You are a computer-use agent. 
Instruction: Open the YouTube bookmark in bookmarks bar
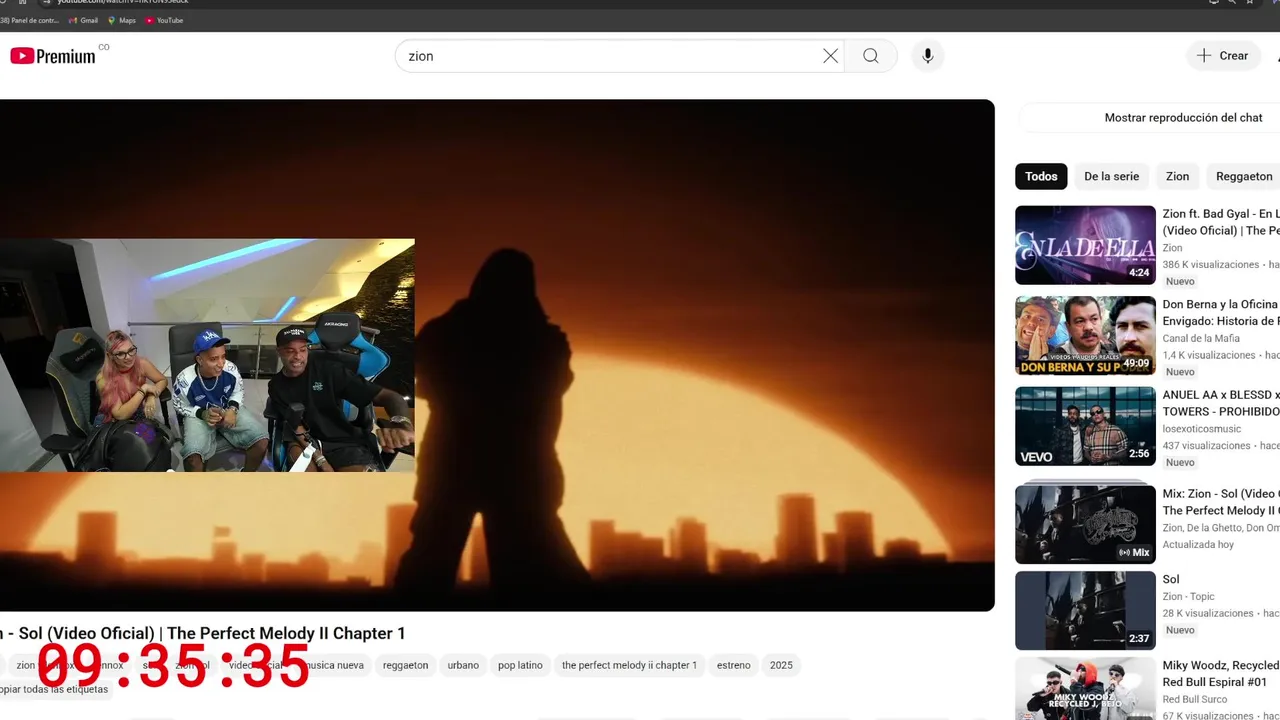click(x=165, y=20)
